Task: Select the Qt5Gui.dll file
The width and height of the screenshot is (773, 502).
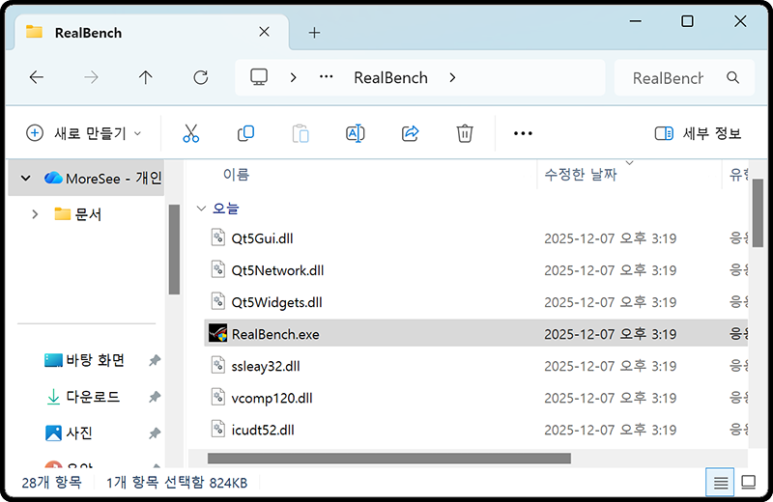Action: click(476, 238)
